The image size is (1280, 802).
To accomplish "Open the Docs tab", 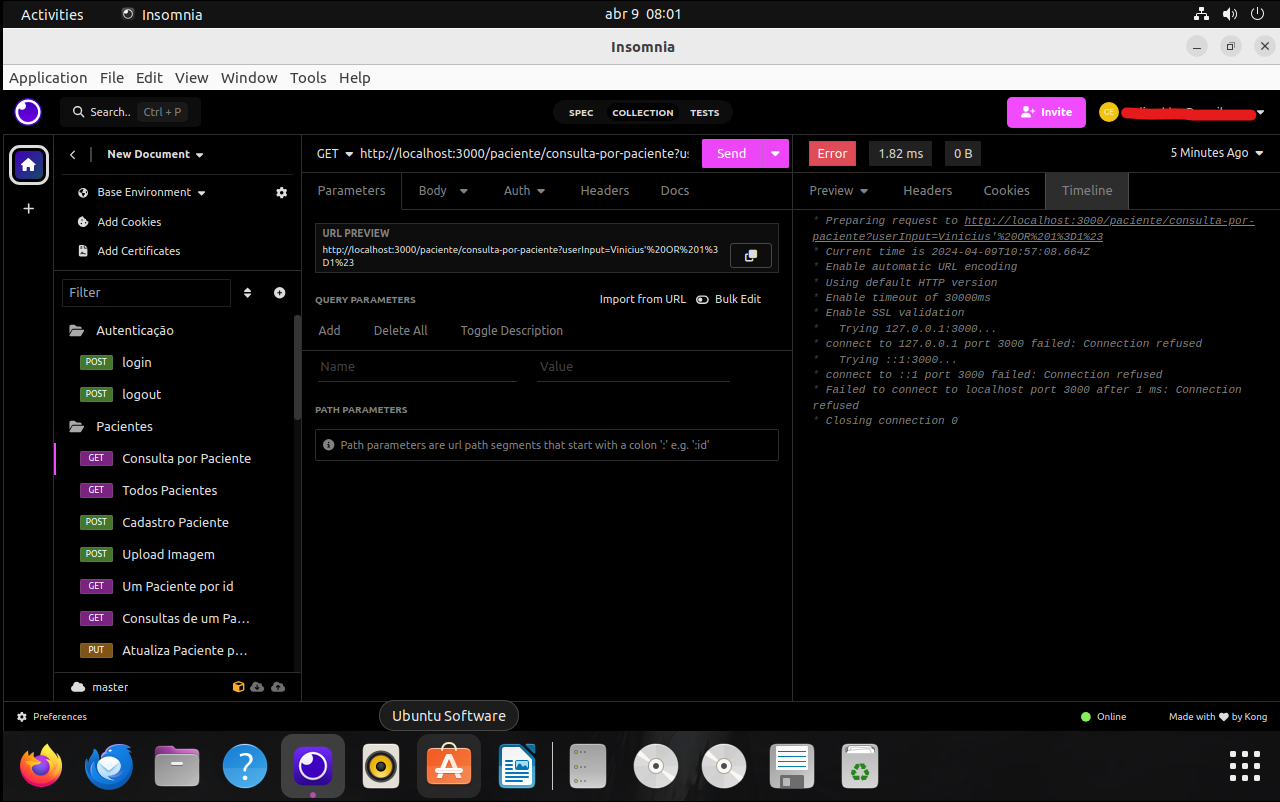I will [675, 190].
